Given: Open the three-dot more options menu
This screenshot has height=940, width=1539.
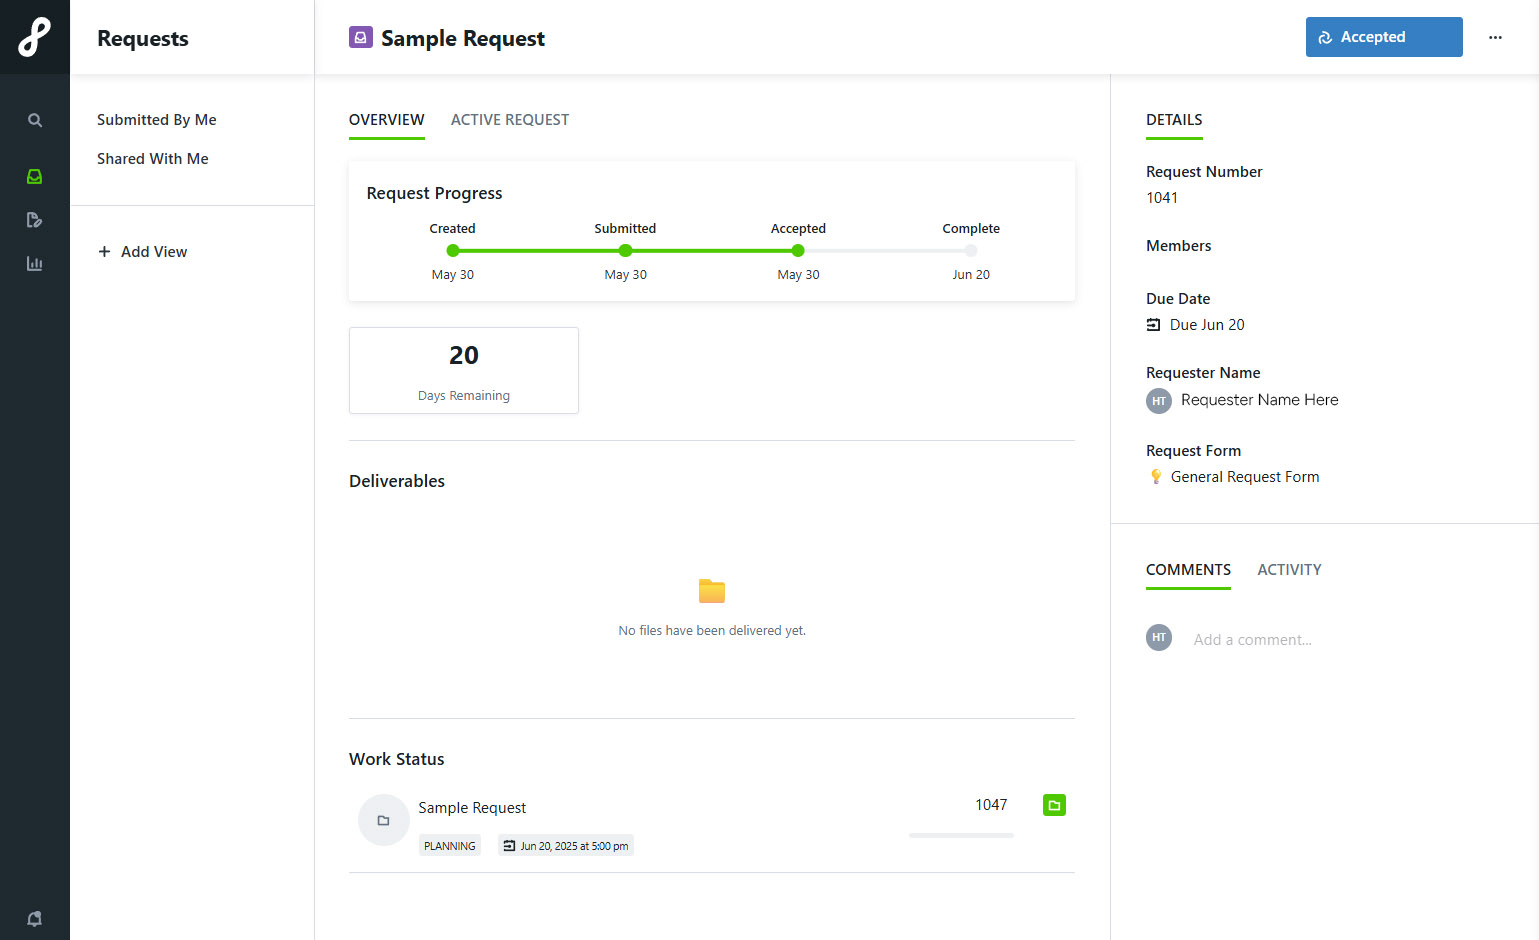Looking at the screenshot, I should (x=1495, y=38).
